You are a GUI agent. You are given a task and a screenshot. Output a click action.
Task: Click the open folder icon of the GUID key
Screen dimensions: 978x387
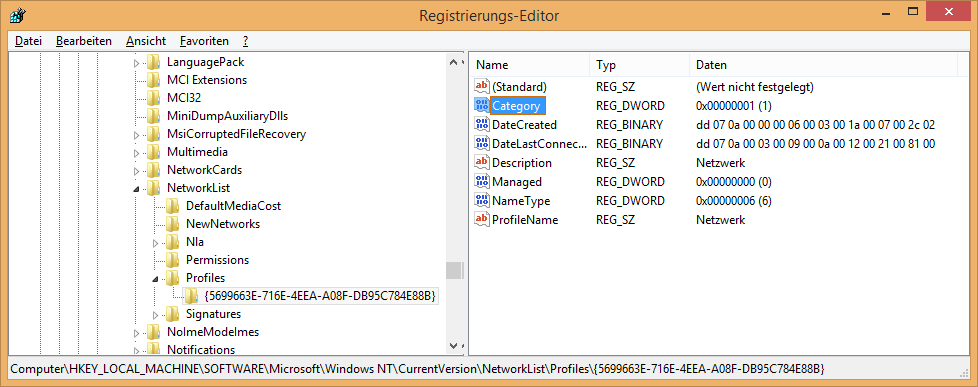[x=191, y=295]
